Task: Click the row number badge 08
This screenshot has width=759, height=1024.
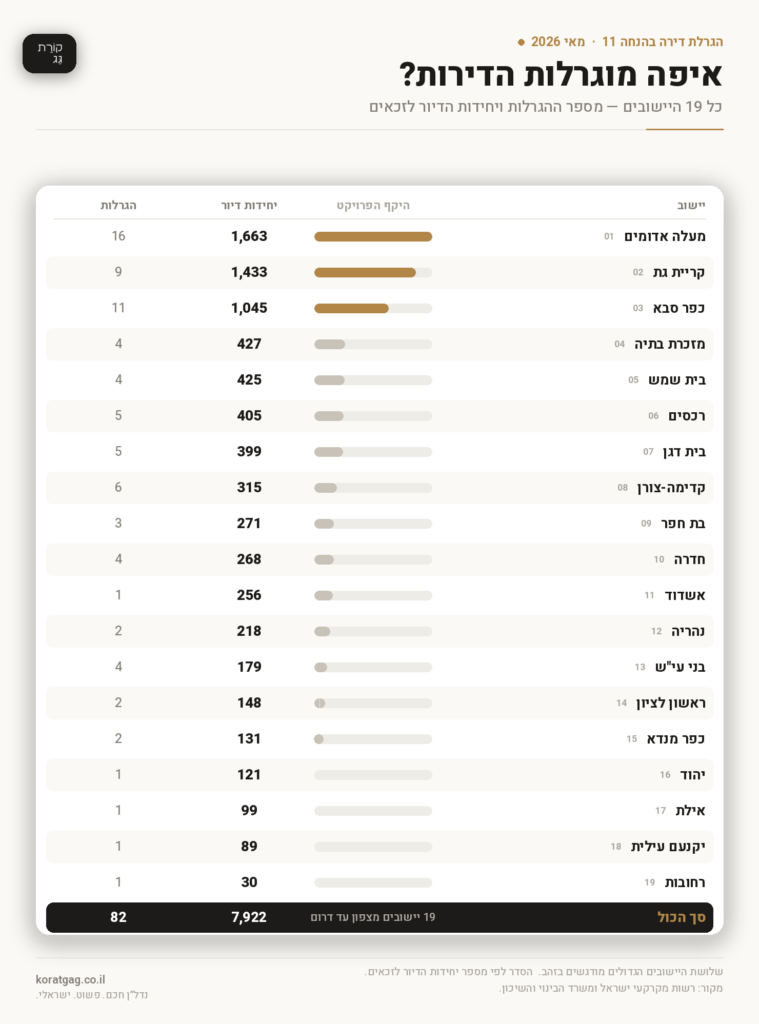Action: click(622, 488)
